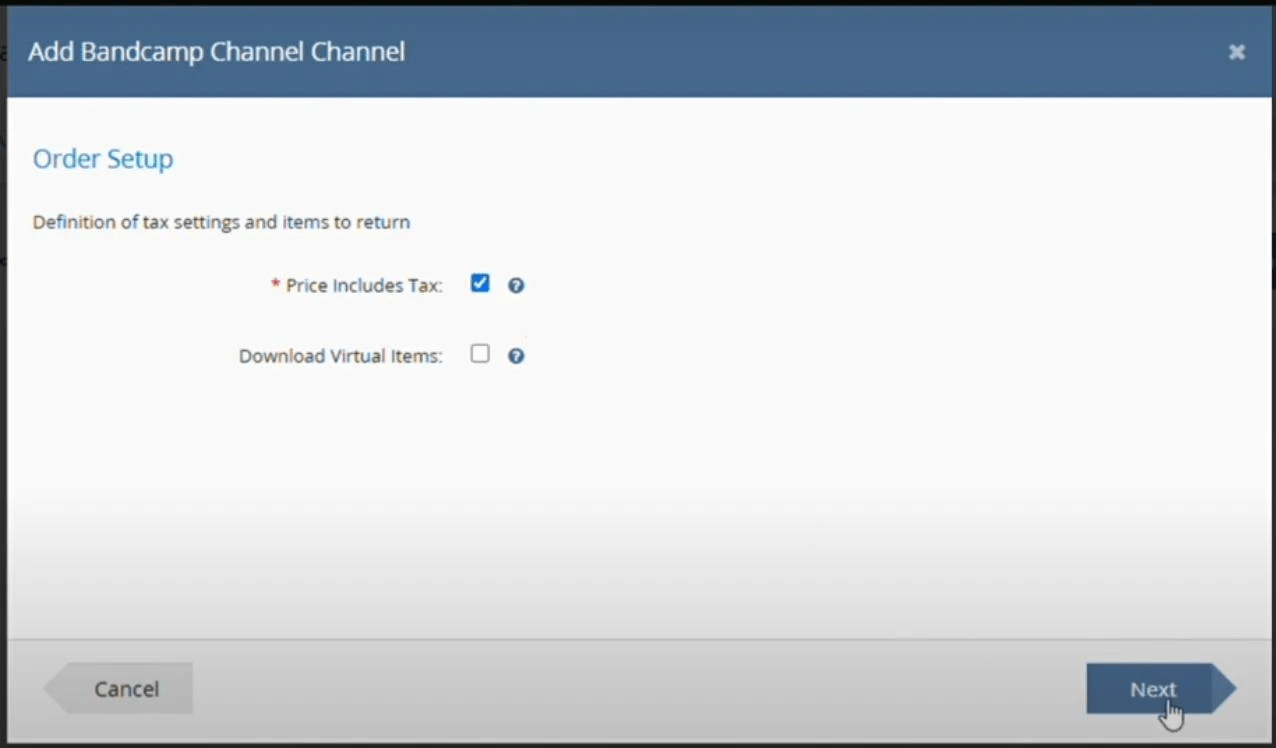The width and height of the screenshot is (1276, 748).
Task: Click the gray footer bar between buttons
Action: pos(640,689)
